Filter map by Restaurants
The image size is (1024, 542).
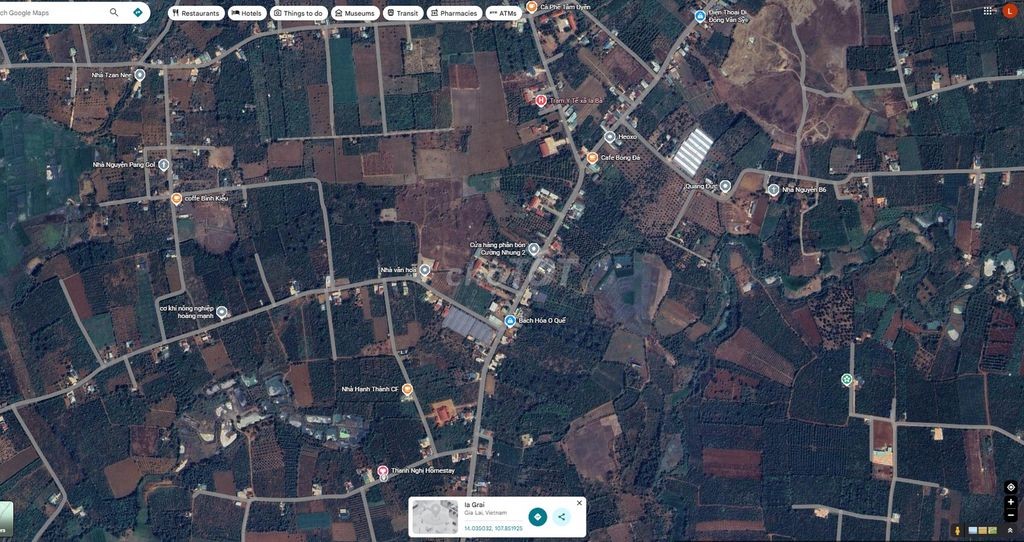(x=197, y=13)
